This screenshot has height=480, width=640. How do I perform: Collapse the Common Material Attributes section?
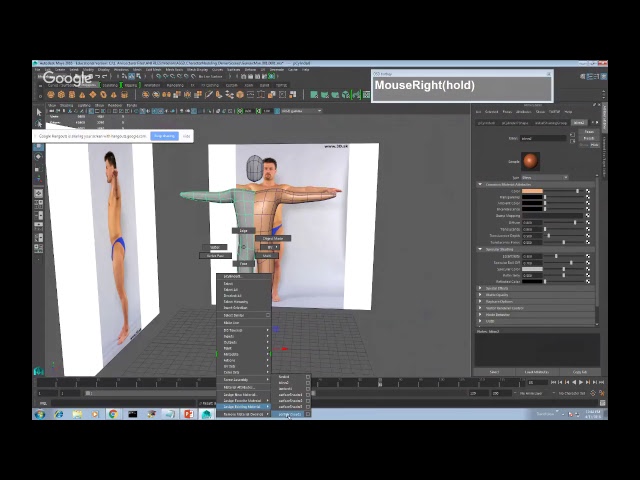tap(480, 184)
